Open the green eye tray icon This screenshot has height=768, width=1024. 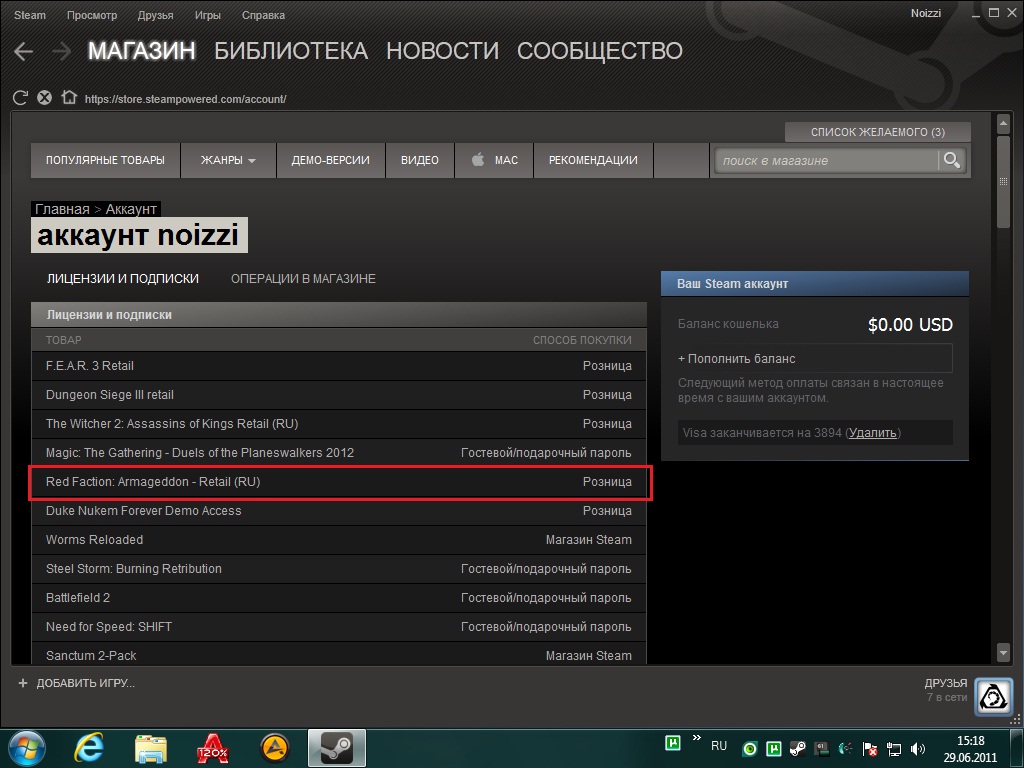click(750, 749)
